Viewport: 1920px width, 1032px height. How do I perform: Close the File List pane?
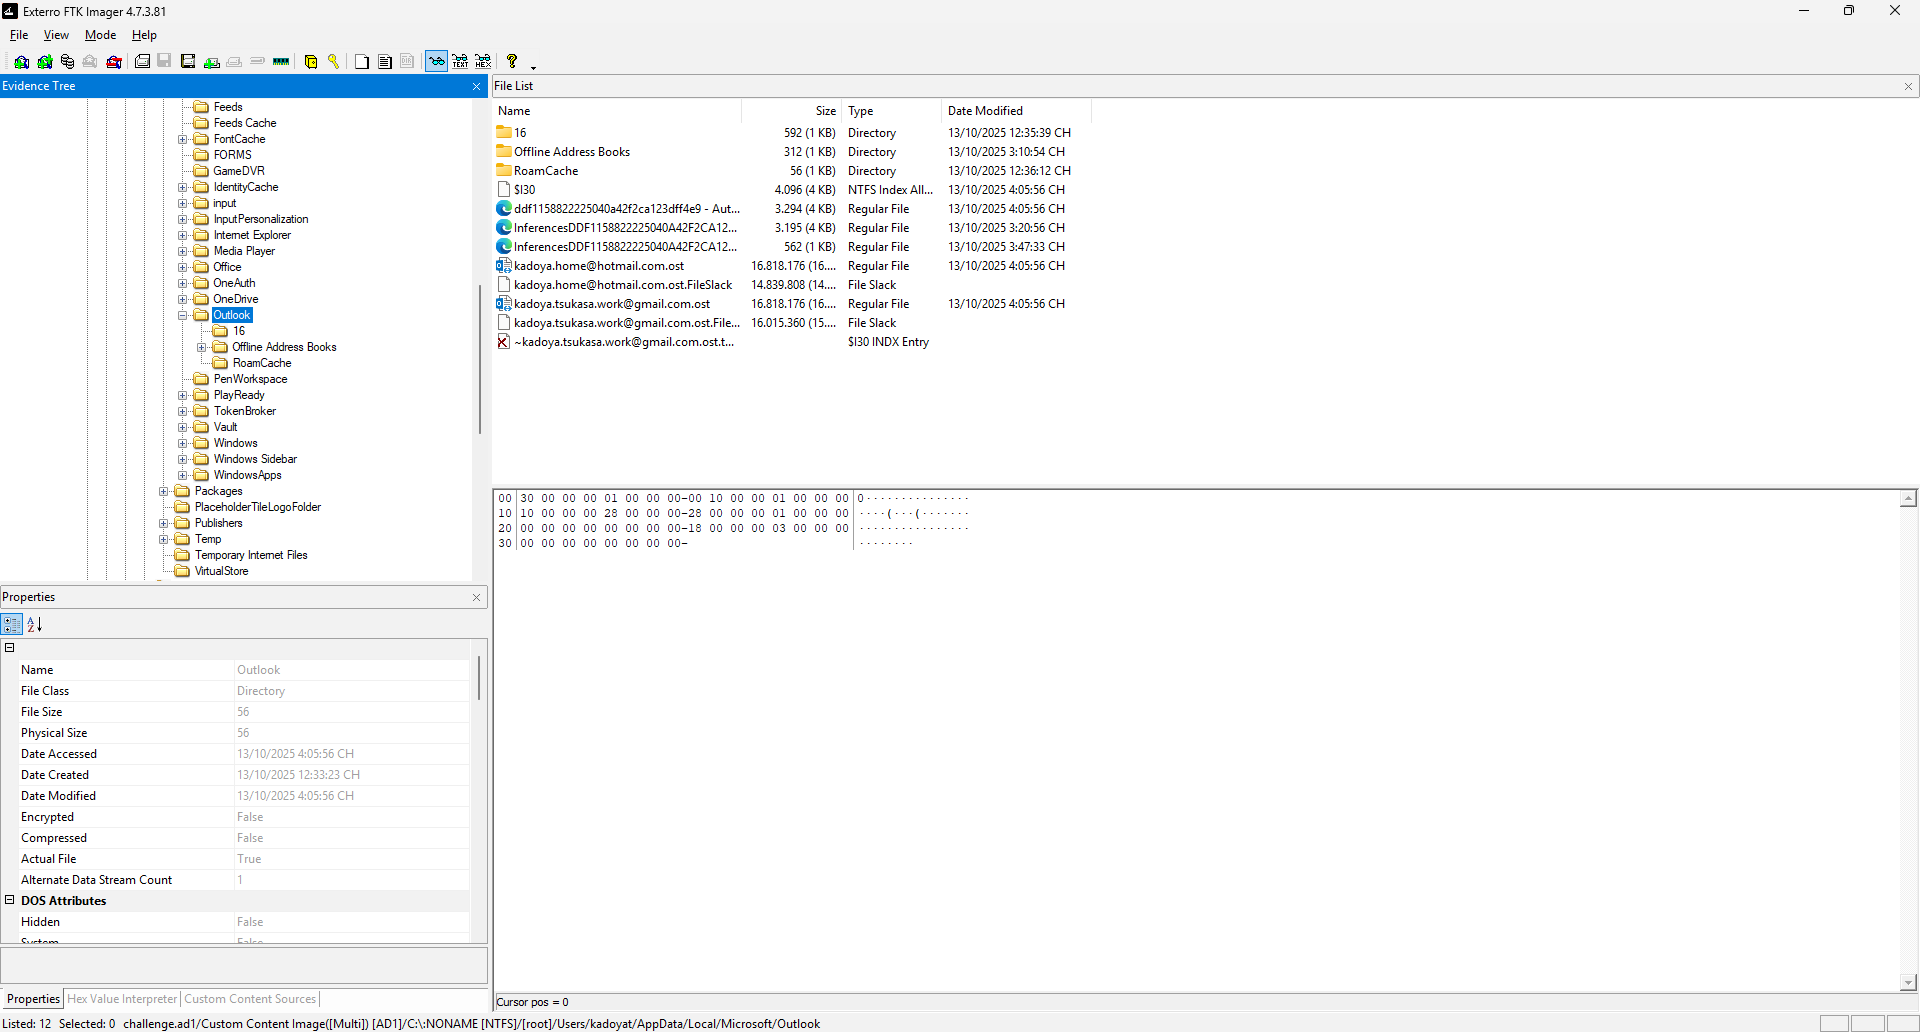coord(1908,86)
